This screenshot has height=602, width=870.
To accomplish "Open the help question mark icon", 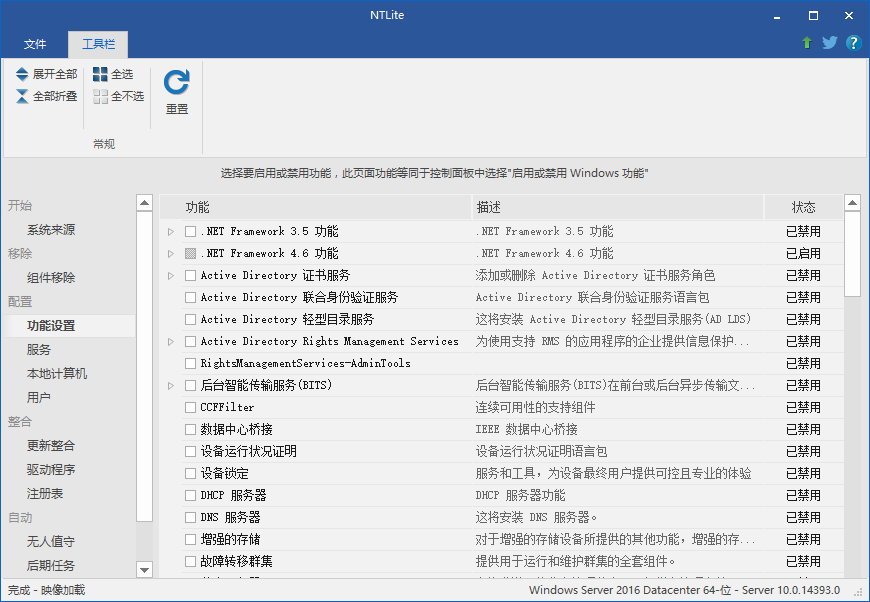I will point(853,43).
